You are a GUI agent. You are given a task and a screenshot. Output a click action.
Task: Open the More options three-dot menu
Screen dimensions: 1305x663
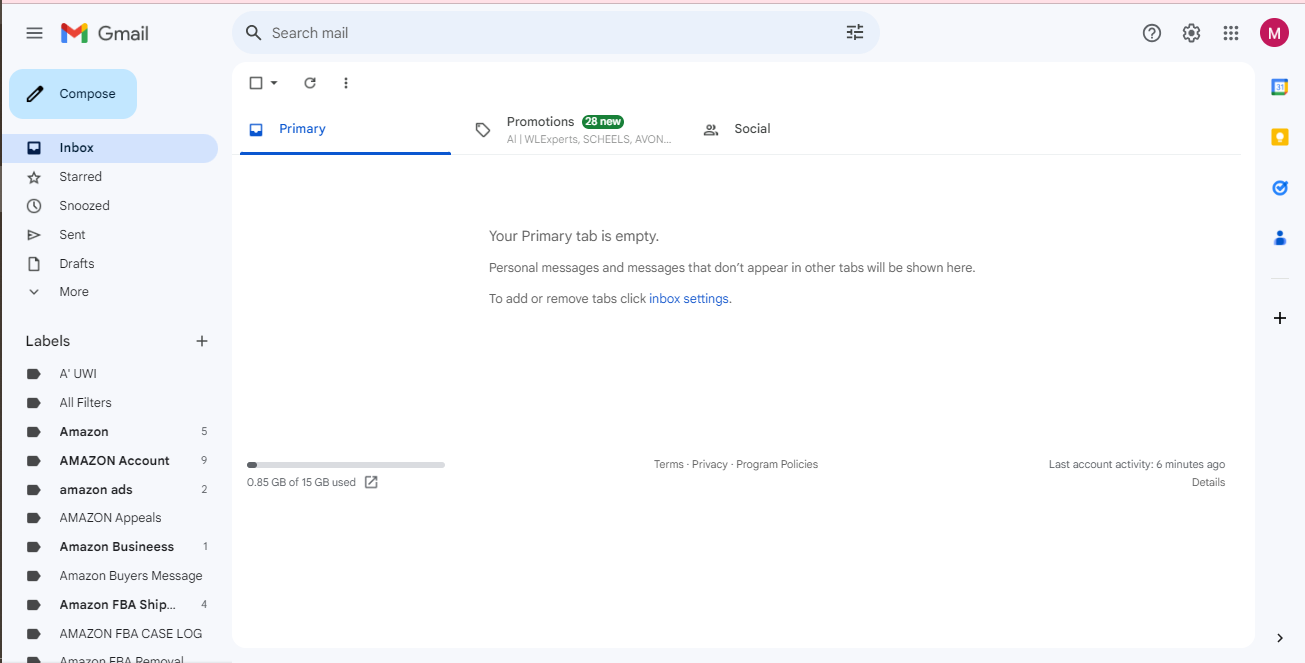click(346, 83)
